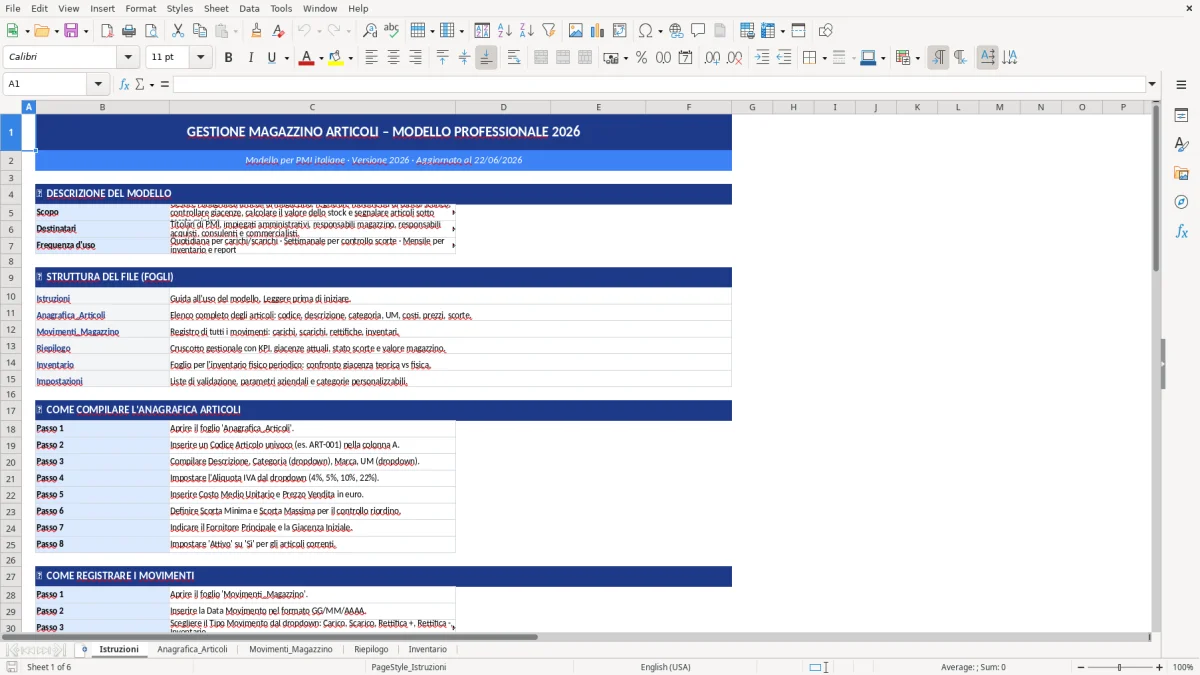This screenshot has width=1200, height=675.
Task: Apply the red font color
Action: (305, 58)
